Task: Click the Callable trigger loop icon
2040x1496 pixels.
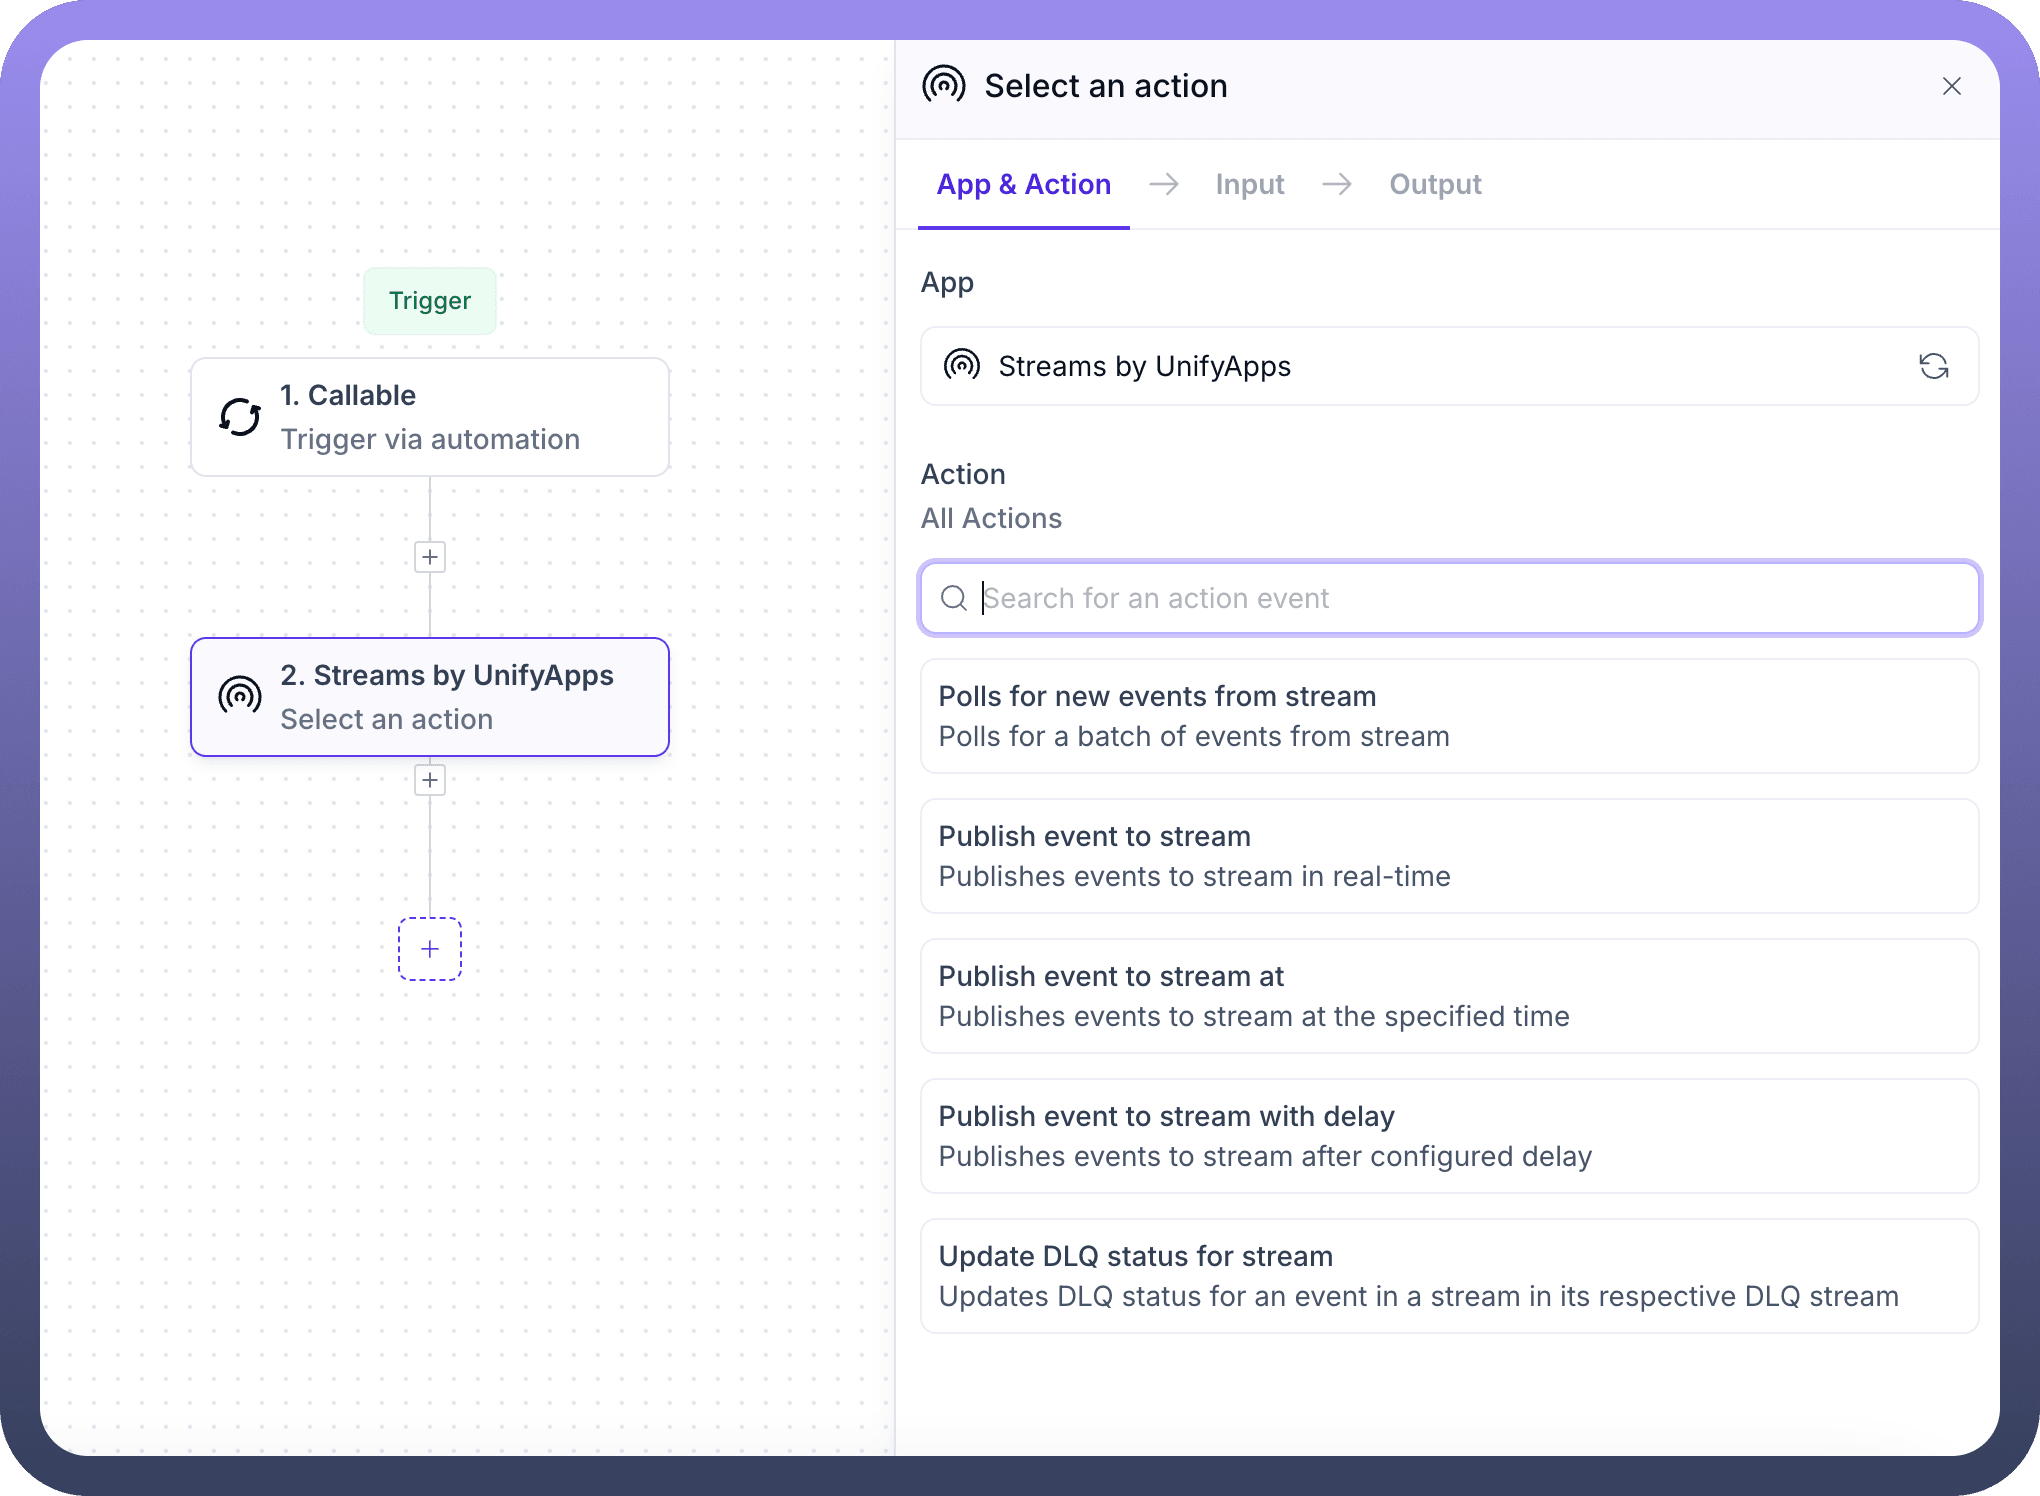Action: tap(240, 417)
